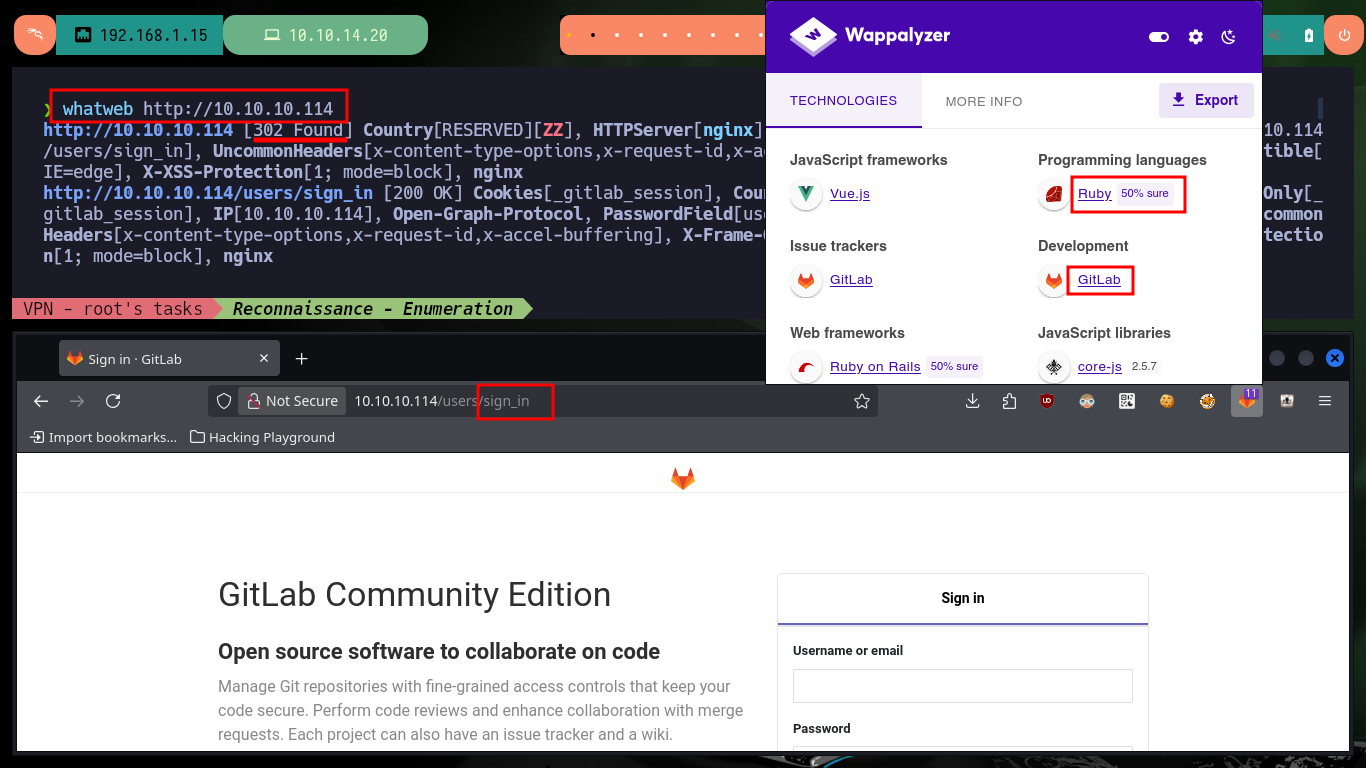Switch Wappalyzer to dark mode via moon icon
This screenshot has width=1366, height=768.
[x=1229, y=37]
